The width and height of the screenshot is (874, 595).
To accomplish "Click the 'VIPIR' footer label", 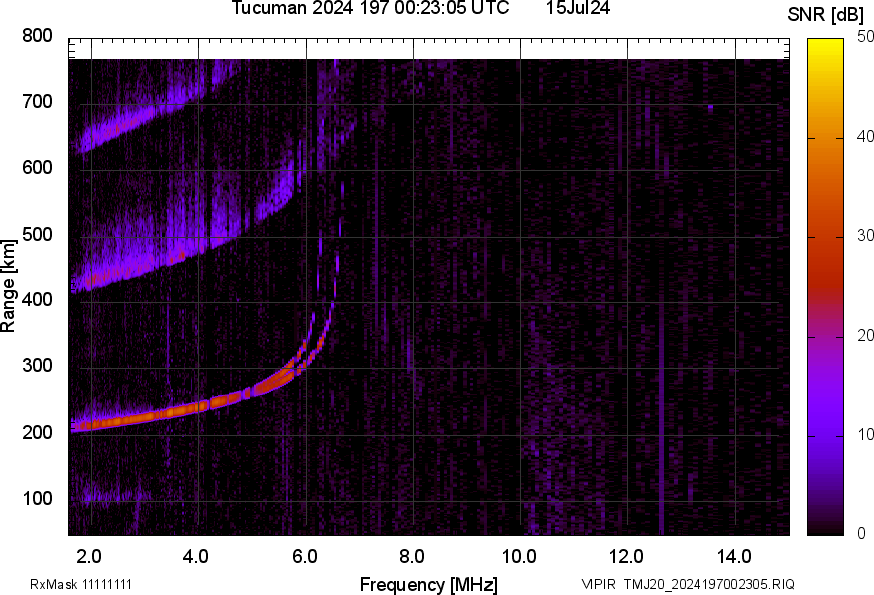I will pyautogui.click(x=599, y=585).
